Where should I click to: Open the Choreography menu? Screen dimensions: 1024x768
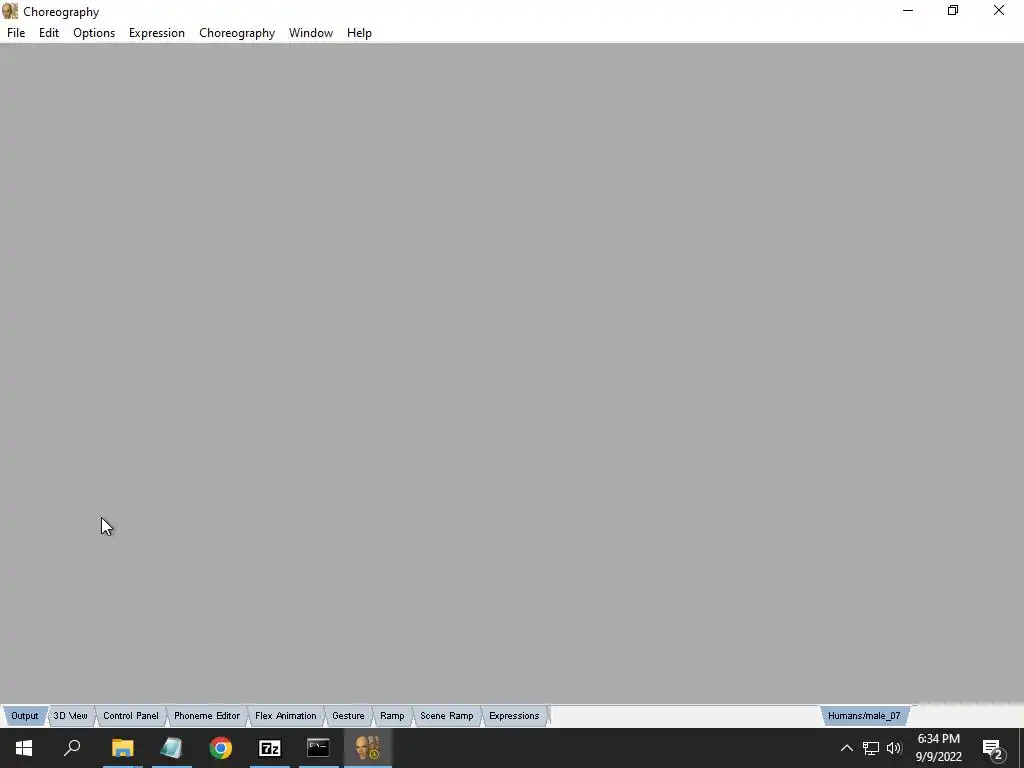click(x=237, y=33)
